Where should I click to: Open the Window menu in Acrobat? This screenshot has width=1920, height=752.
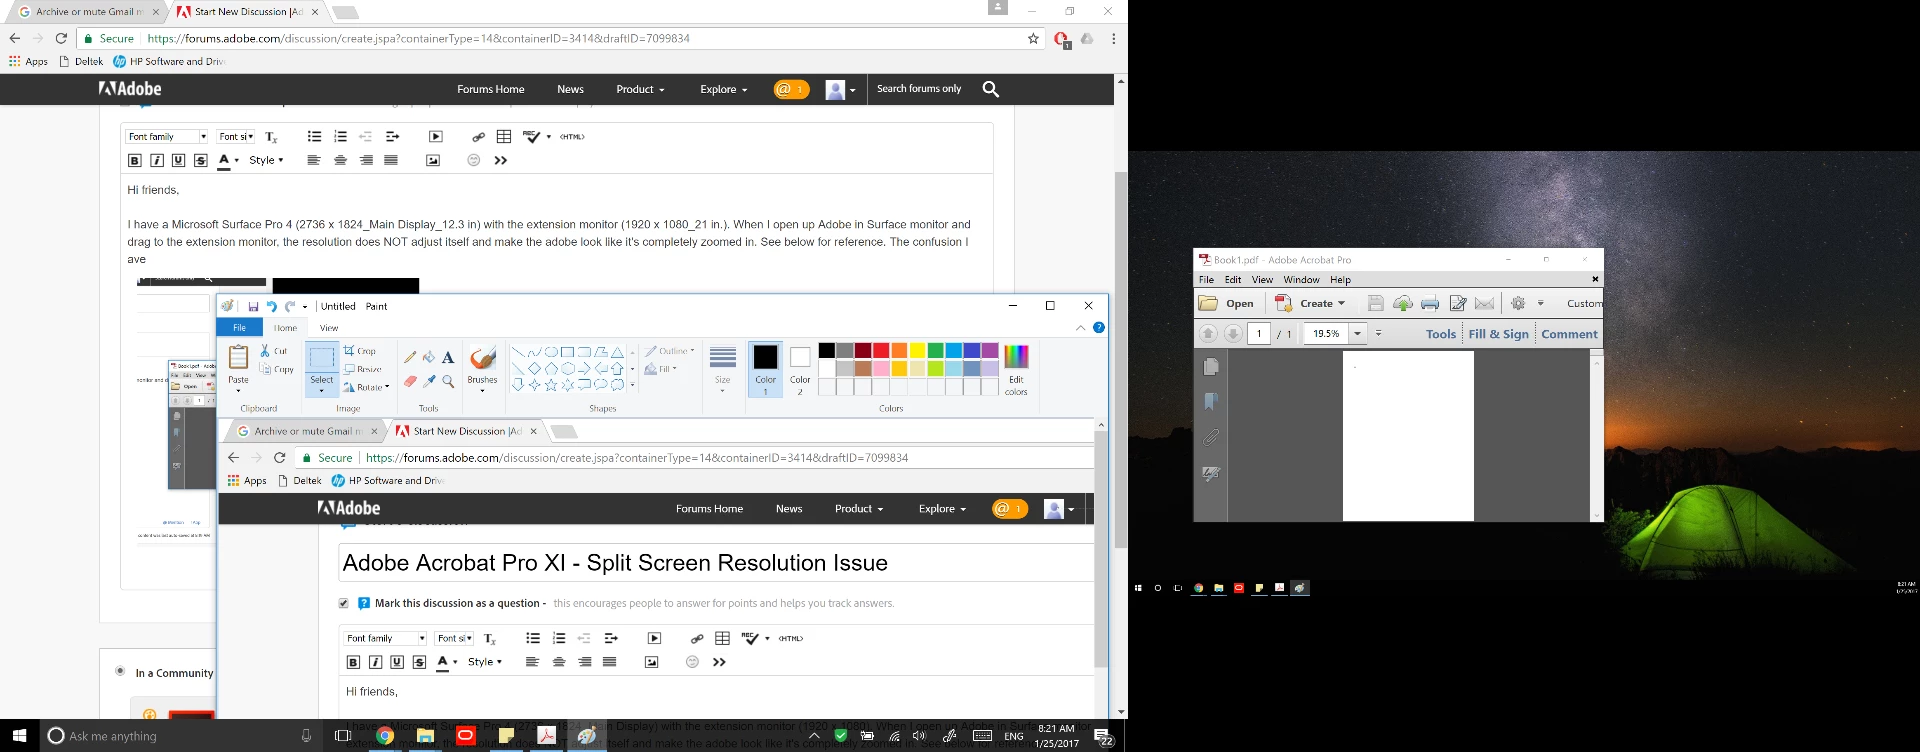(1301, 280)
